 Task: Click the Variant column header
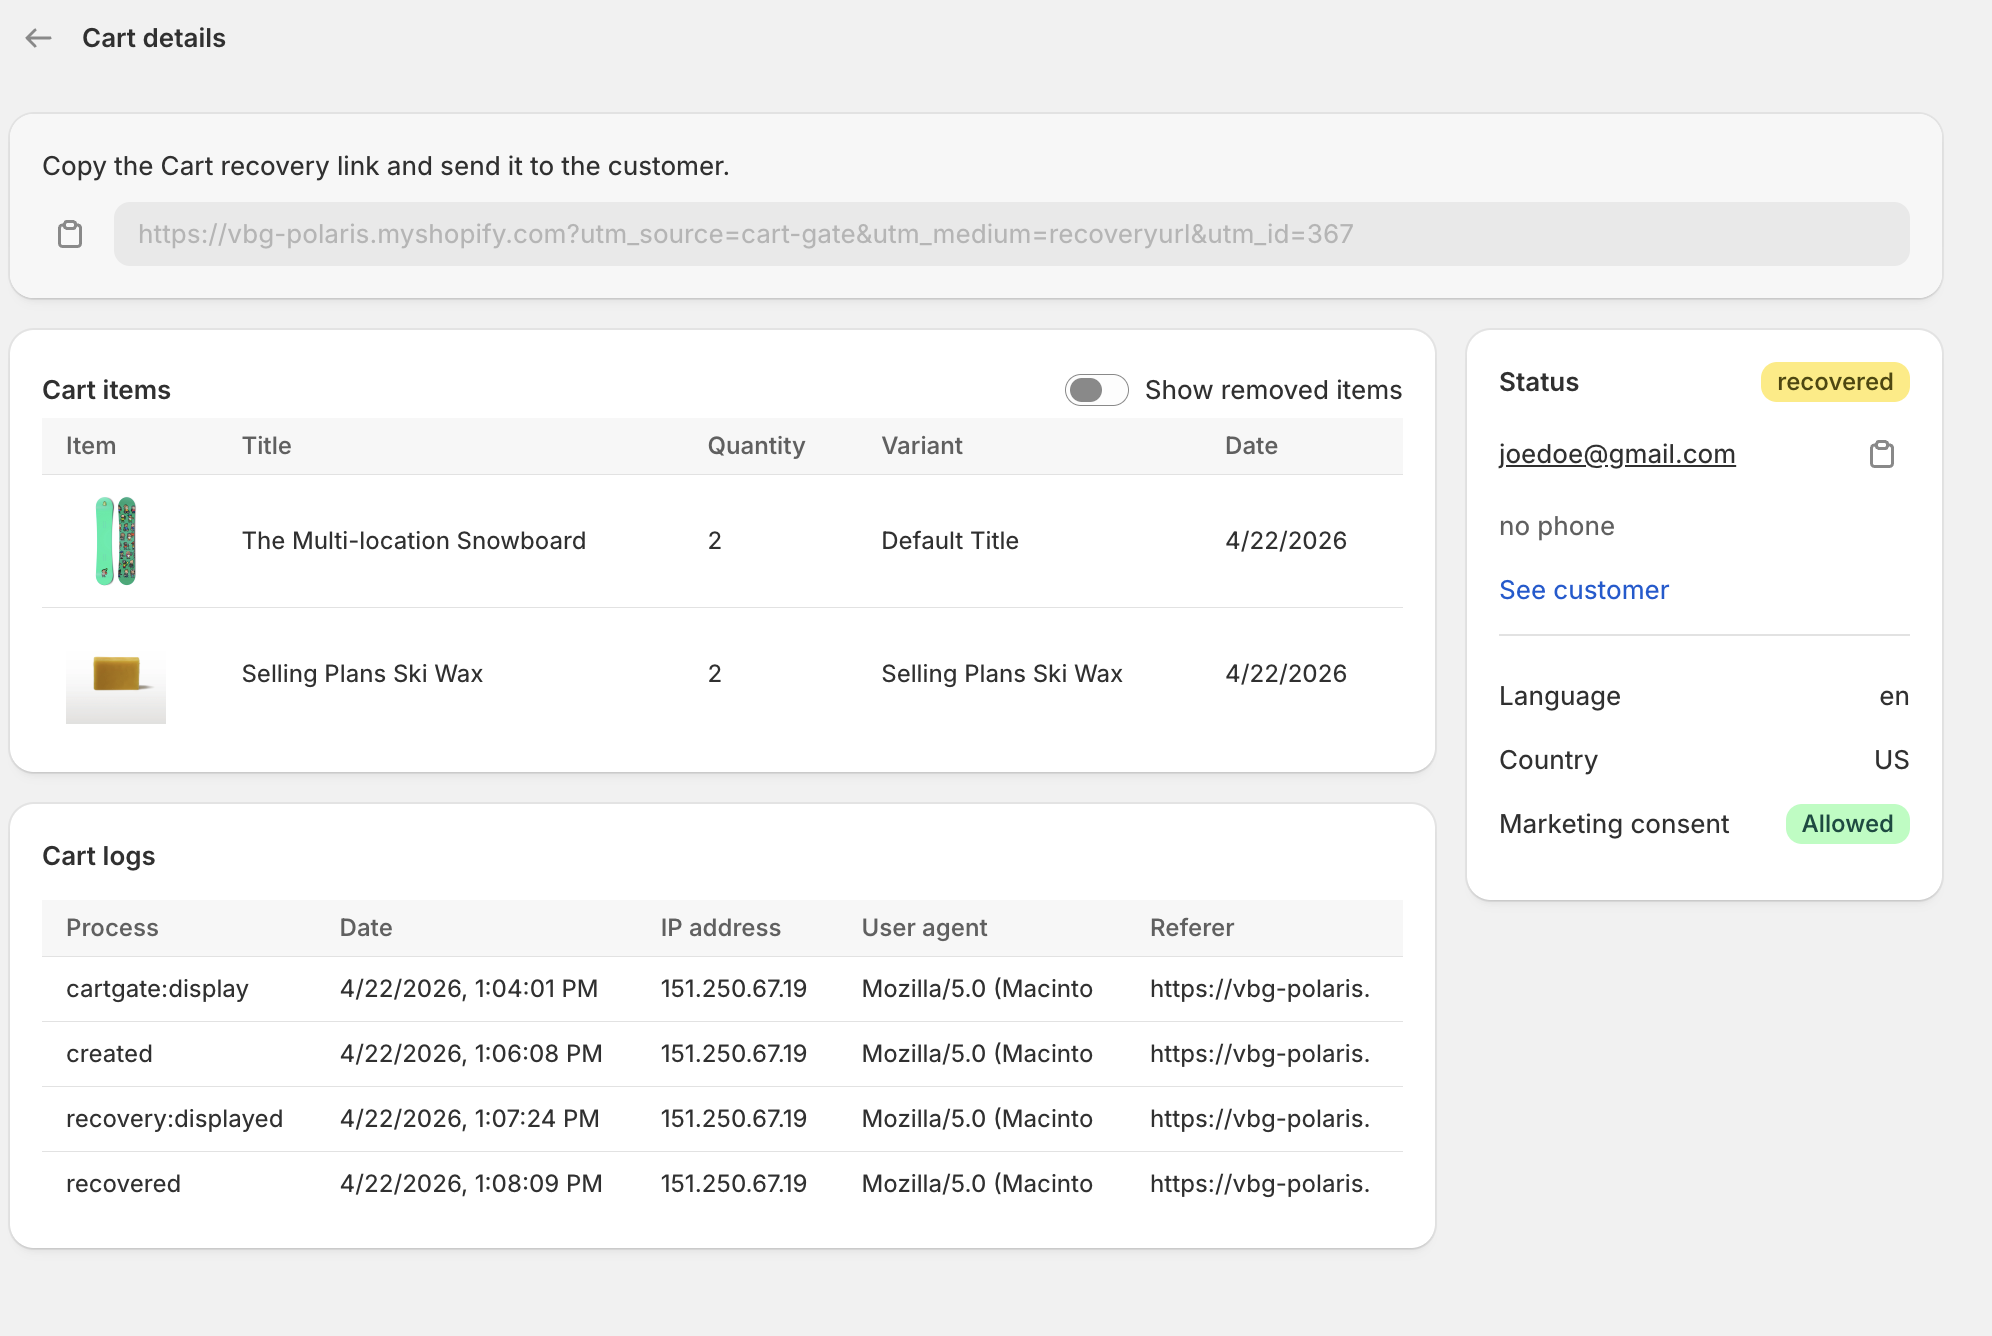[922, 446]
